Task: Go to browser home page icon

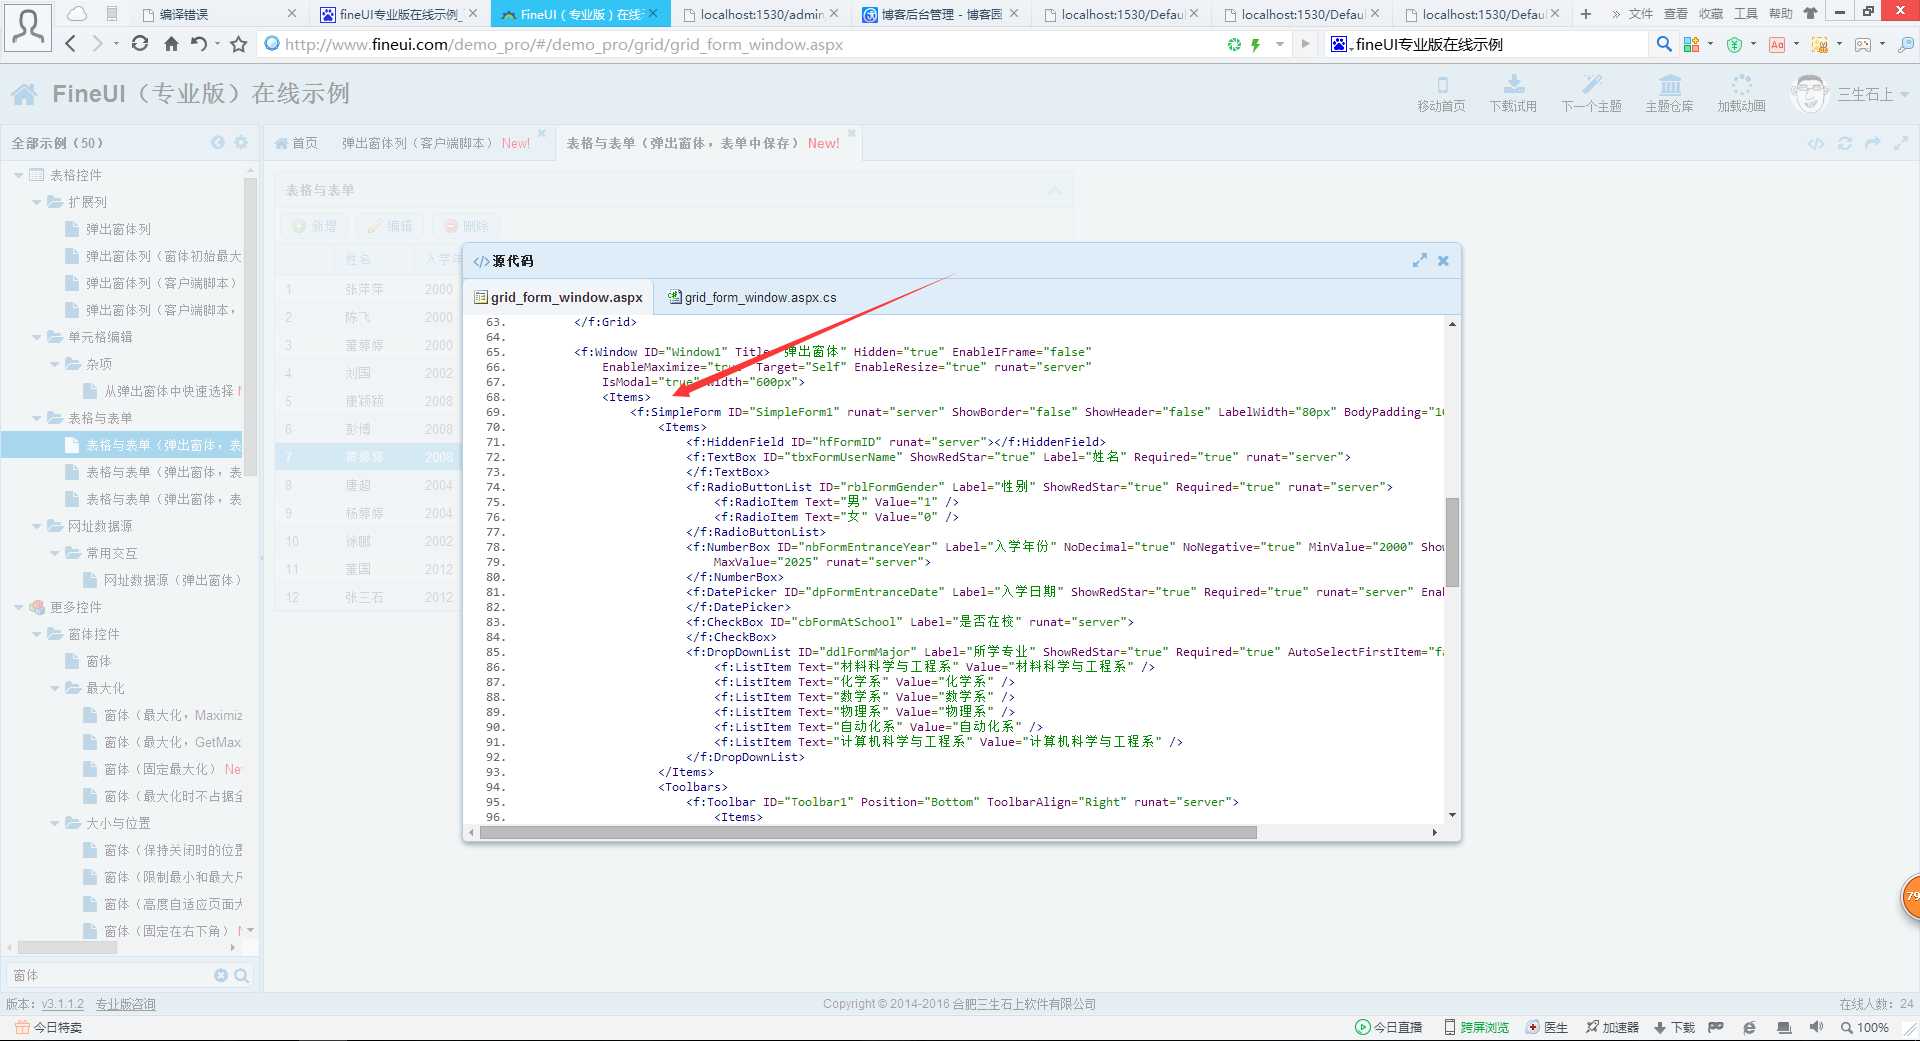Action: [171, 44]
